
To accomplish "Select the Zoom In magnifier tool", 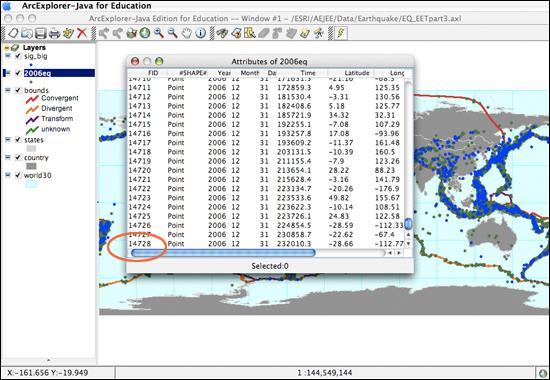I will (x=159, y=33).
